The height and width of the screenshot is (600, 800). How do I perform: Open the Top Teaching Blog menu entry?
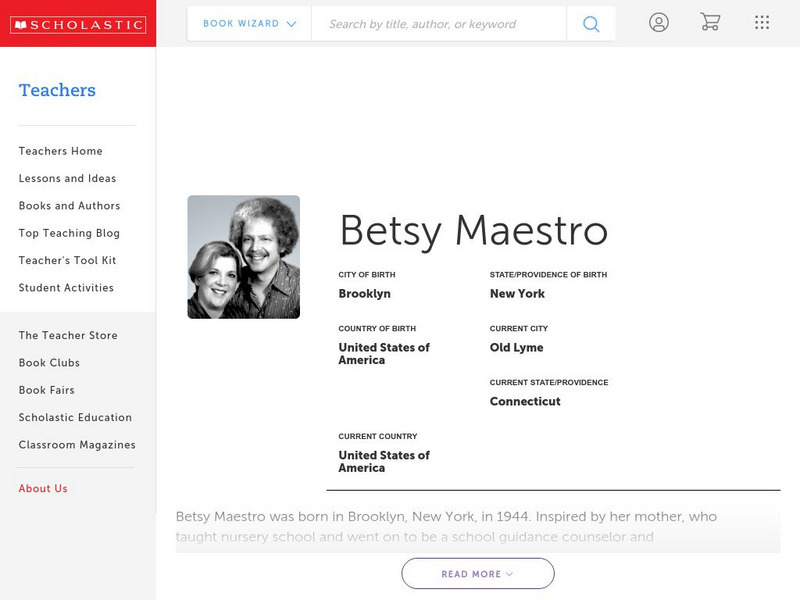point(68,233)
